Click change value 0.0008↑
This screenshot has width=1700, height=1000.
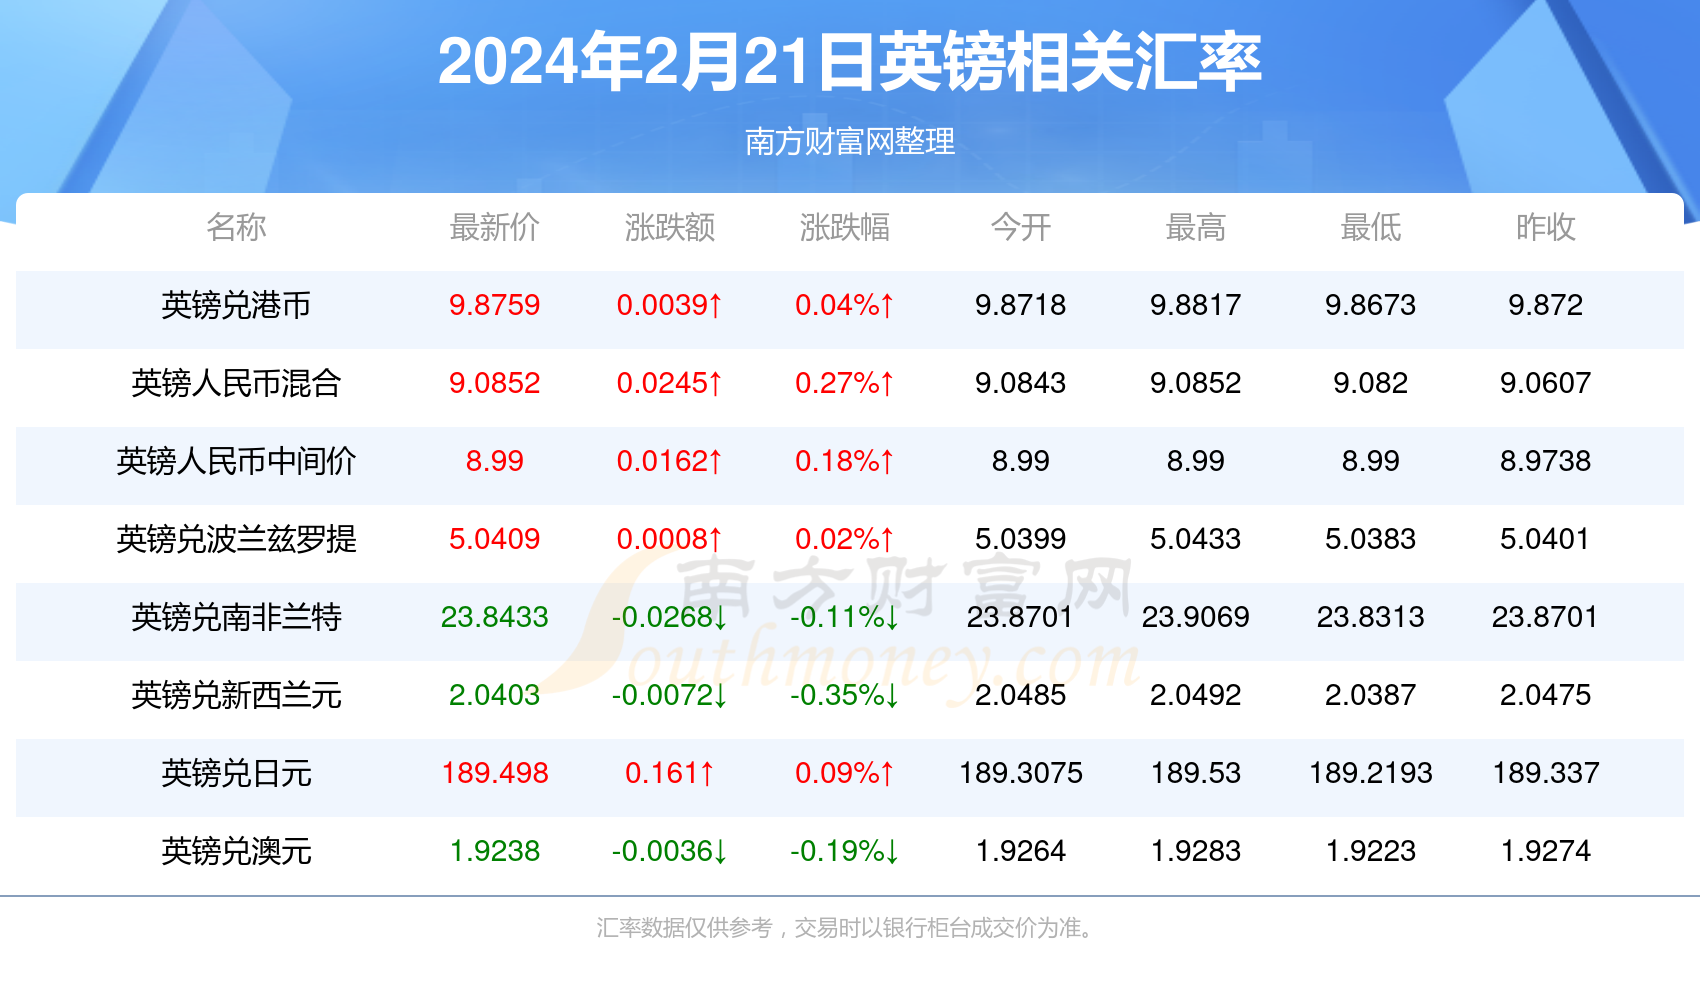point(670,539)
